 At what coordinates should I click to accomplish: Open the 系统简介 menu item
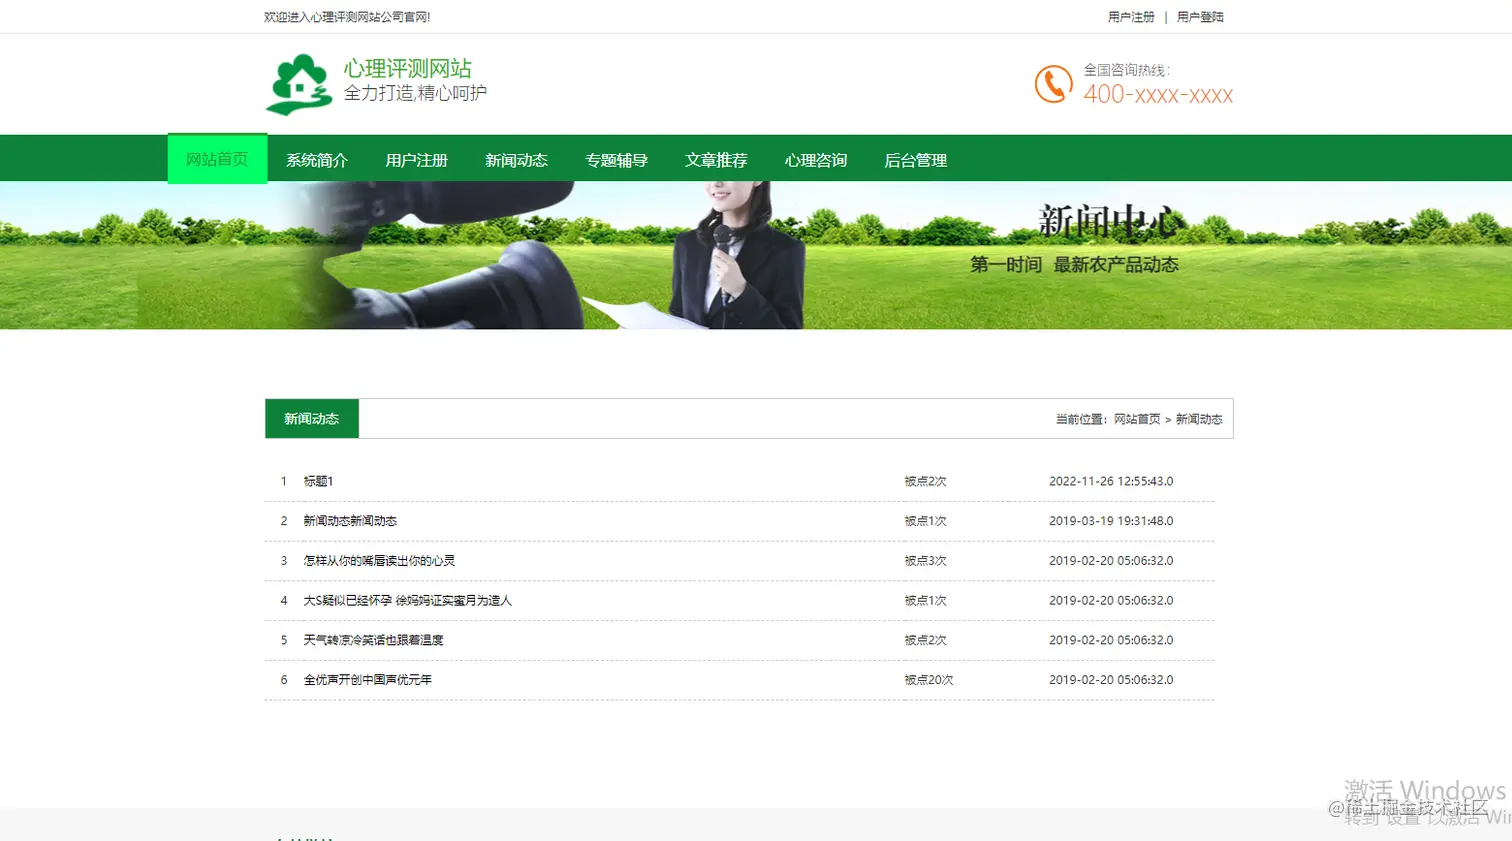click(x=317, y=160)
